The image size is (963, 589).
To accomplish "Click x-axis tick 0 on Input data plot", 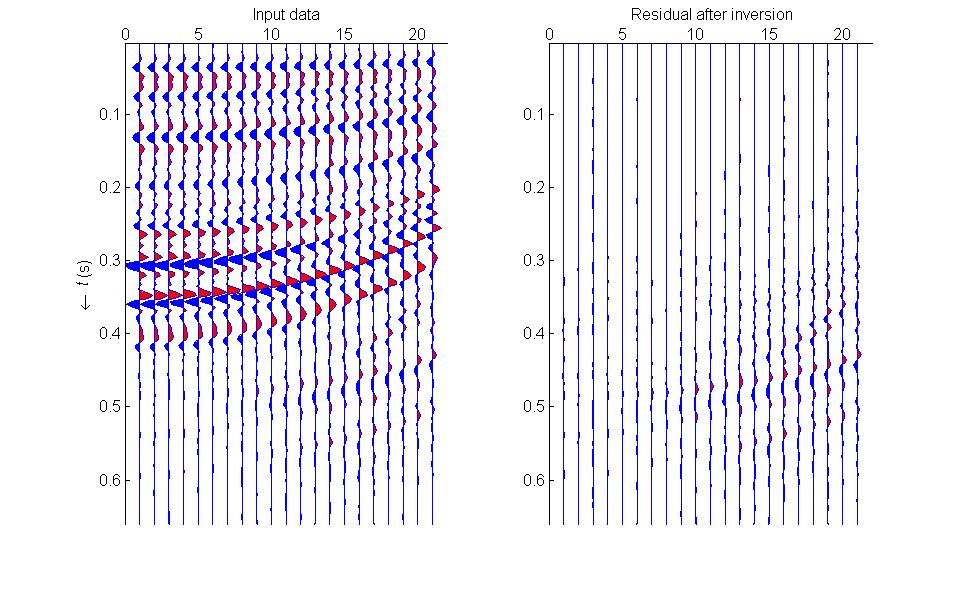I will pos(126,34).
